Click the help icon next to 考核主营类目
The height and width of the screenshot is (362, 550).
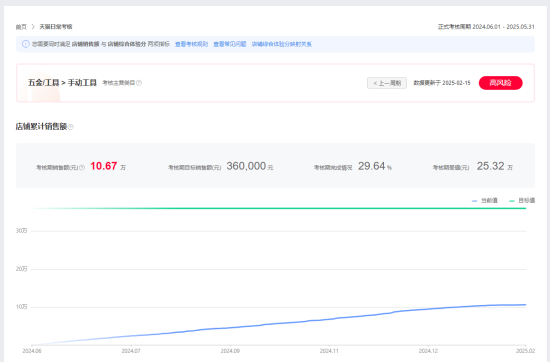(x=139, y=83)
